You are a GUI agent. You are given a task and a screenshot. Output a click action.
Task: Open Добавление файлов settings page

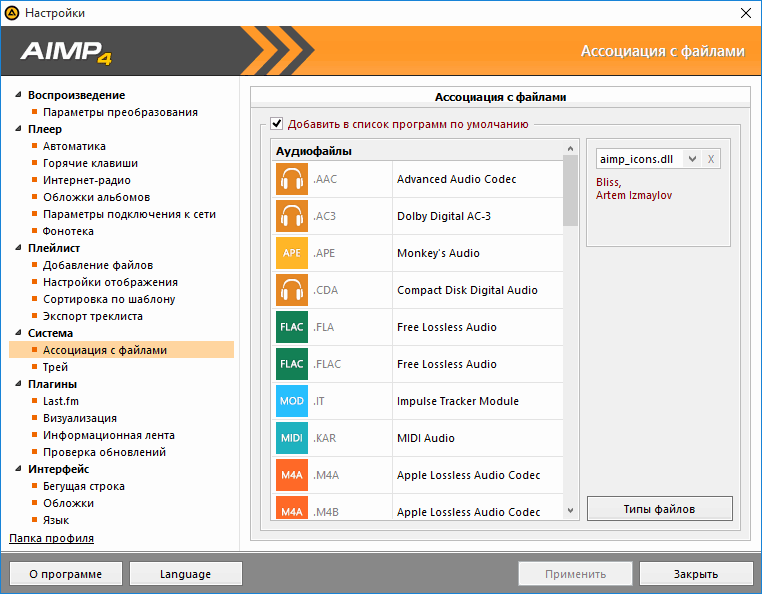[x=98, y=265]
